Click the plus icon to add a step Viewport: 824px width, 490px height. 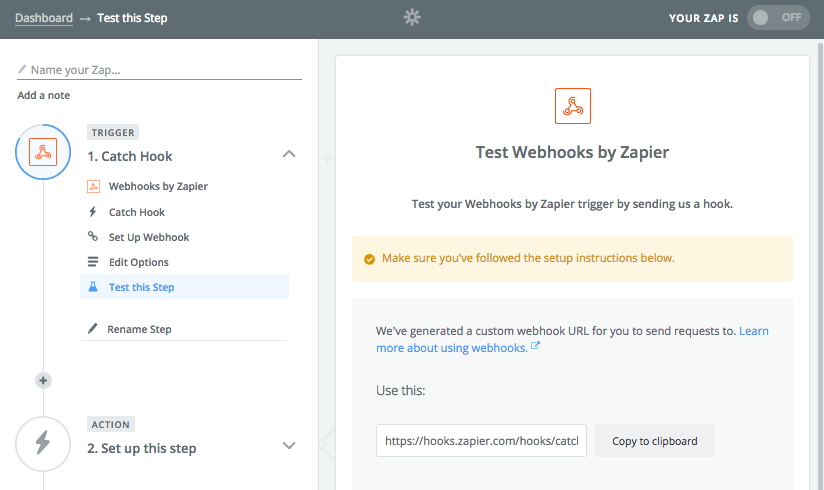click(x=43, y=380)
